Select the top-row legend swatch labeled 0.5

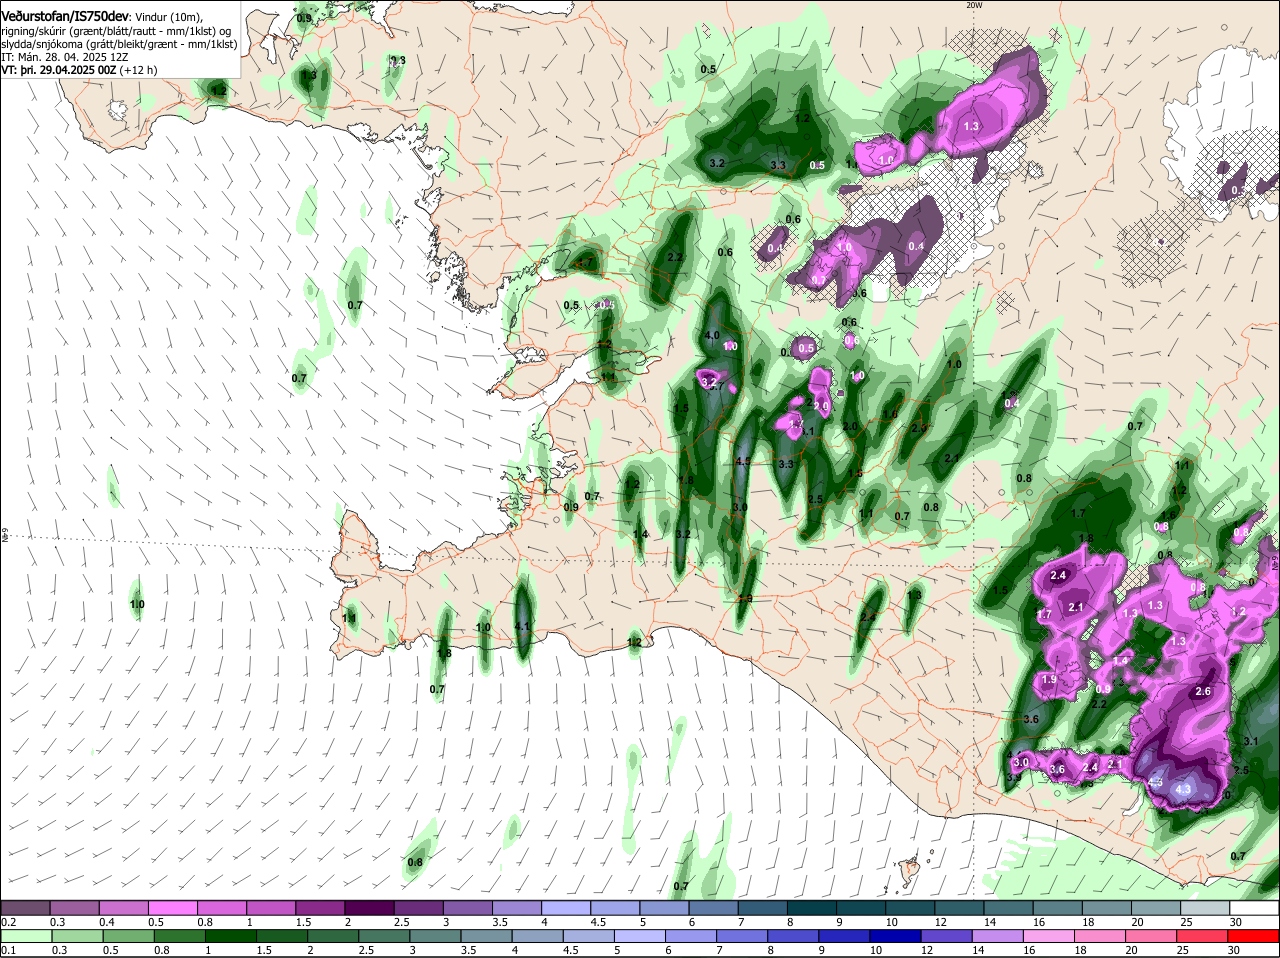pos(172,907)
